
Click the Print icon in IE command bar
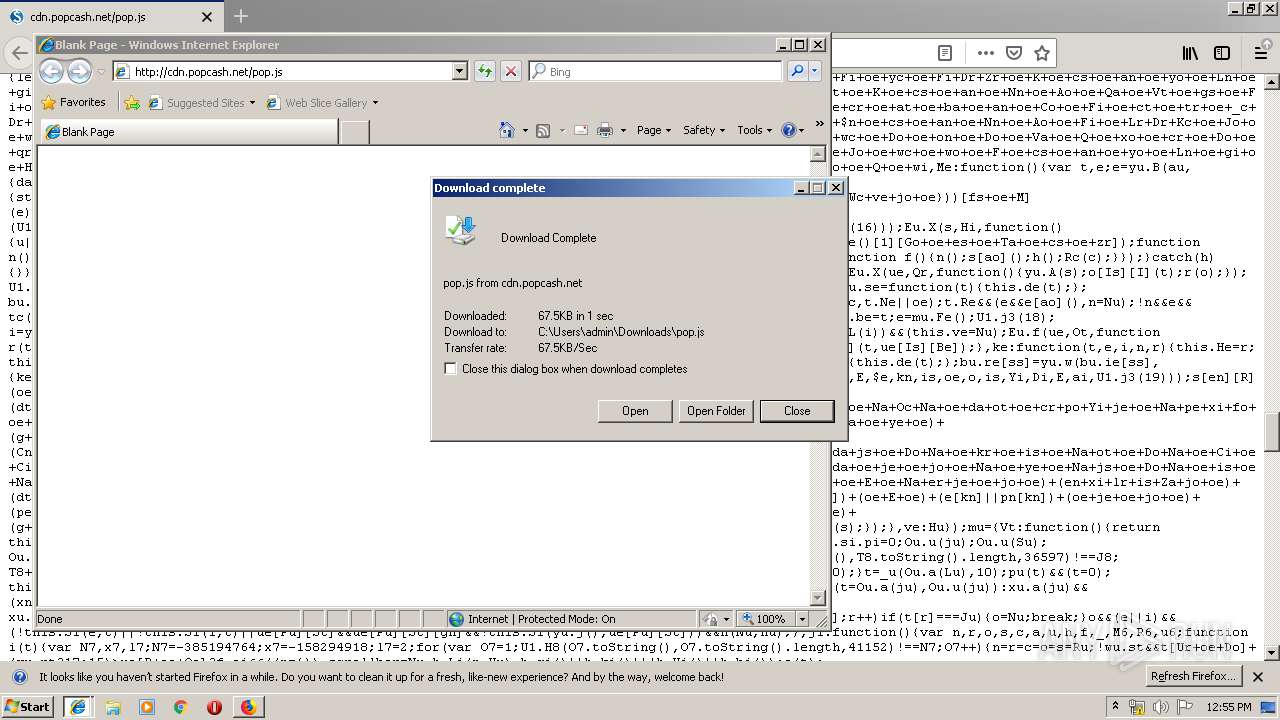[605, 130]
